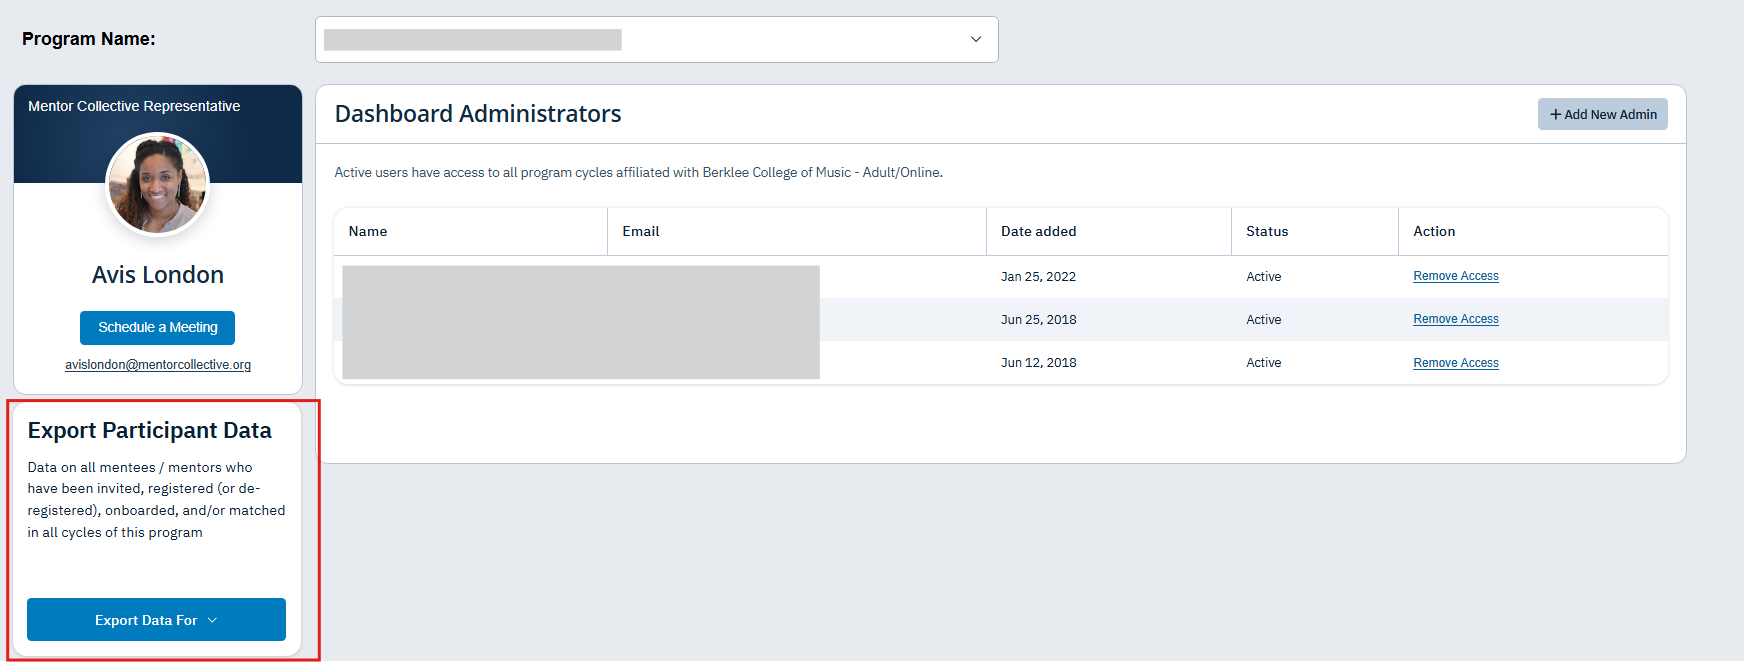1744x662 pixels.
Task: Click the export data description paragraph
Action: click(x=156, y=500)
